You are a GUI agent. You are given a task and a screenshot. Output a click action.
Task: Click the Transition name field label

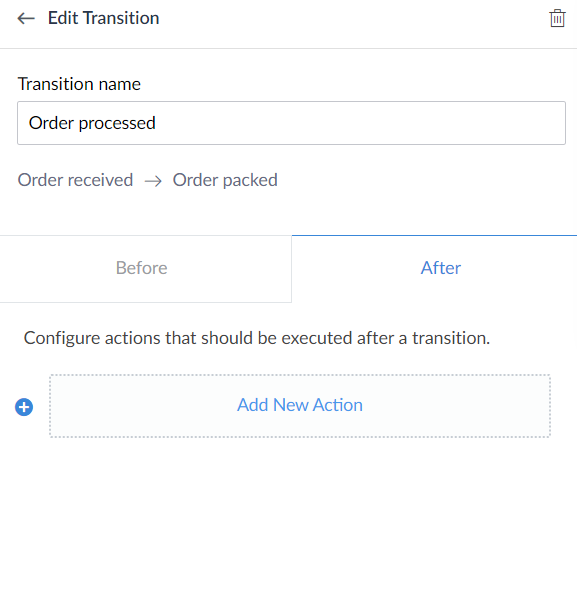click(79, 84)
